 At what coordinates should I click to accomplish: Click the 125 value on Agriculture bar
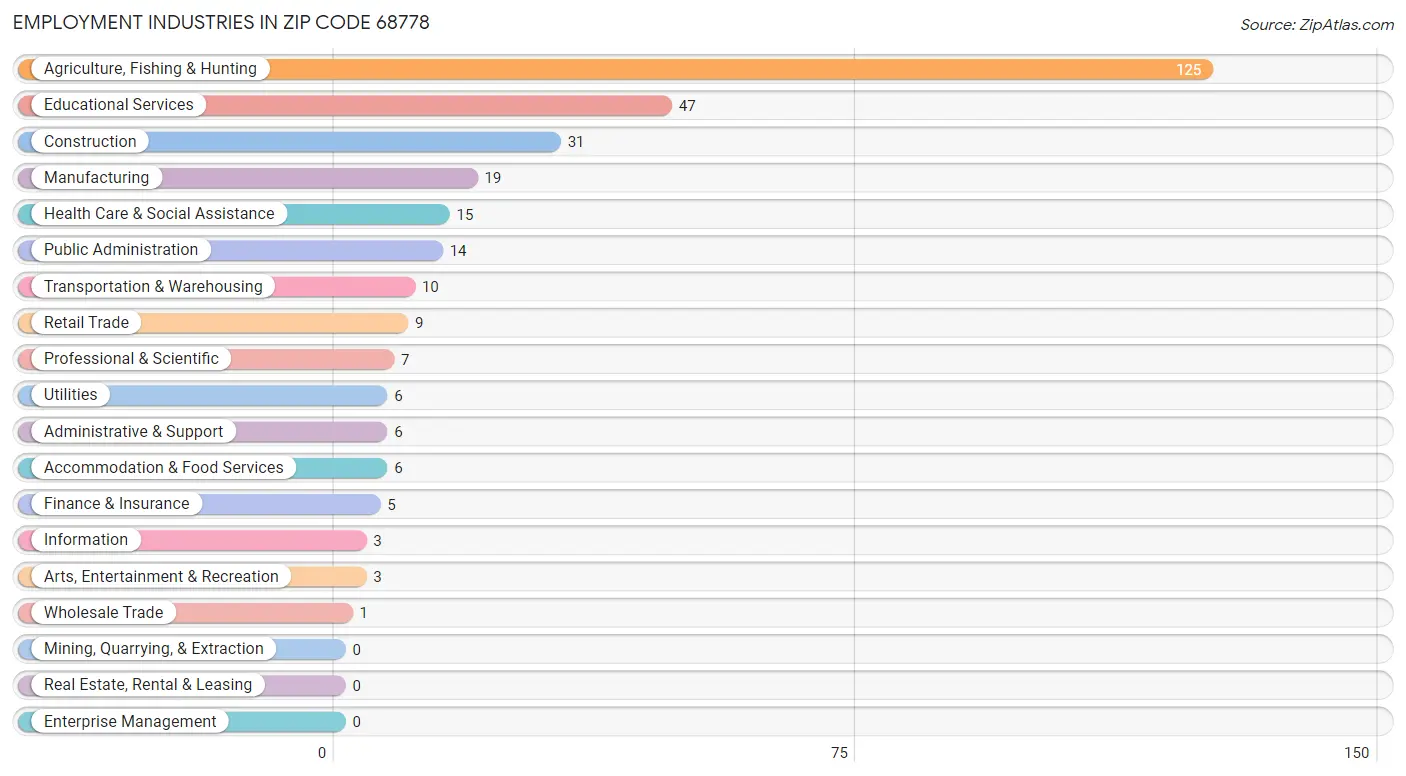1188,70
